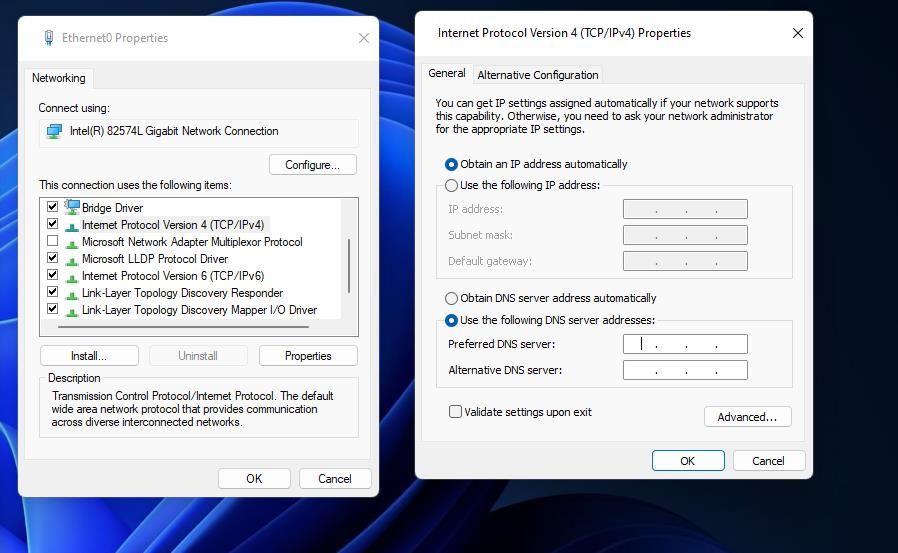Image resolution: width=898 pixels, height=553 pixels.
Task: Click the Topology Discovery Mapper I/O Driver icon
Action: click(72, 311)
